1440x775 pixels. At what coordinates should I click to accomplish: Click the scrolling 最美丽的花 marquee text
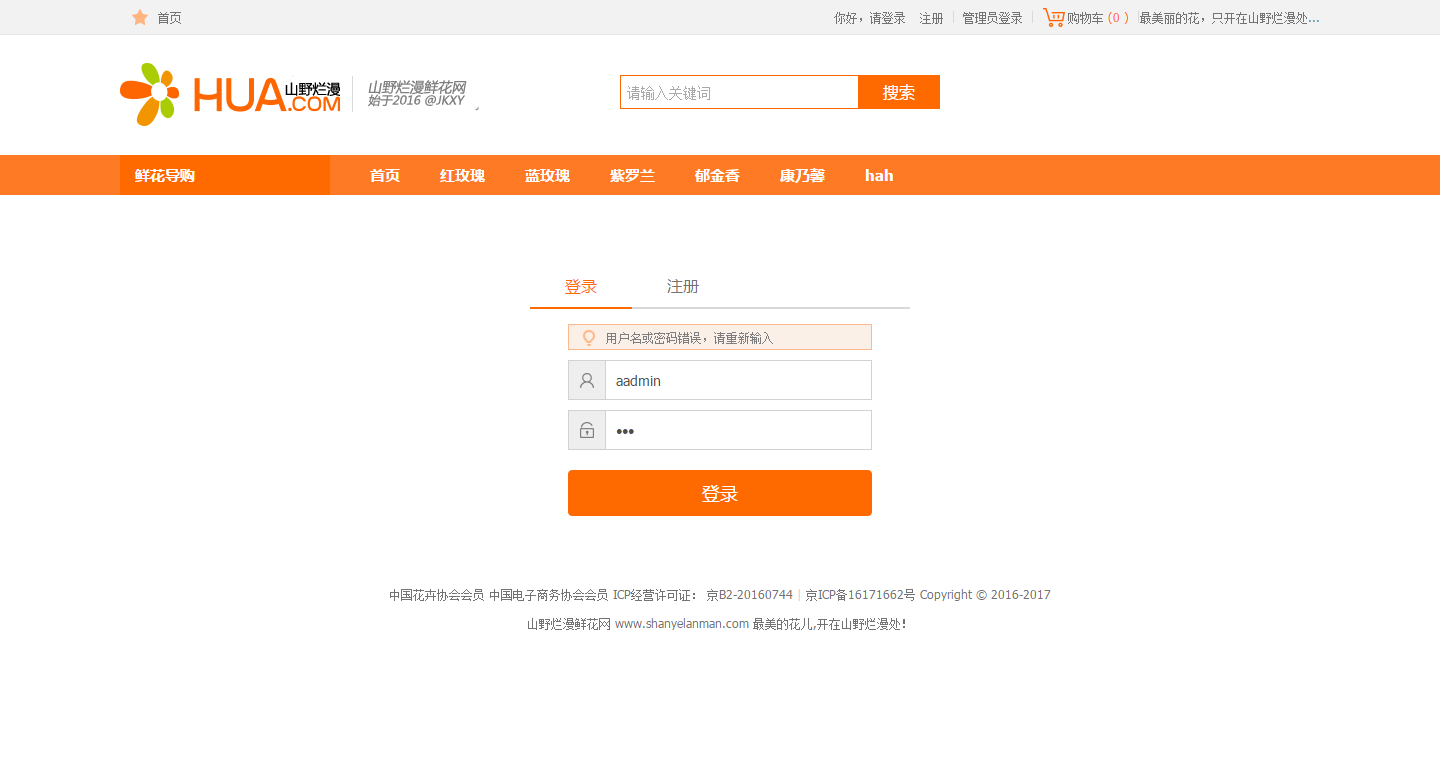[1230, 18]
